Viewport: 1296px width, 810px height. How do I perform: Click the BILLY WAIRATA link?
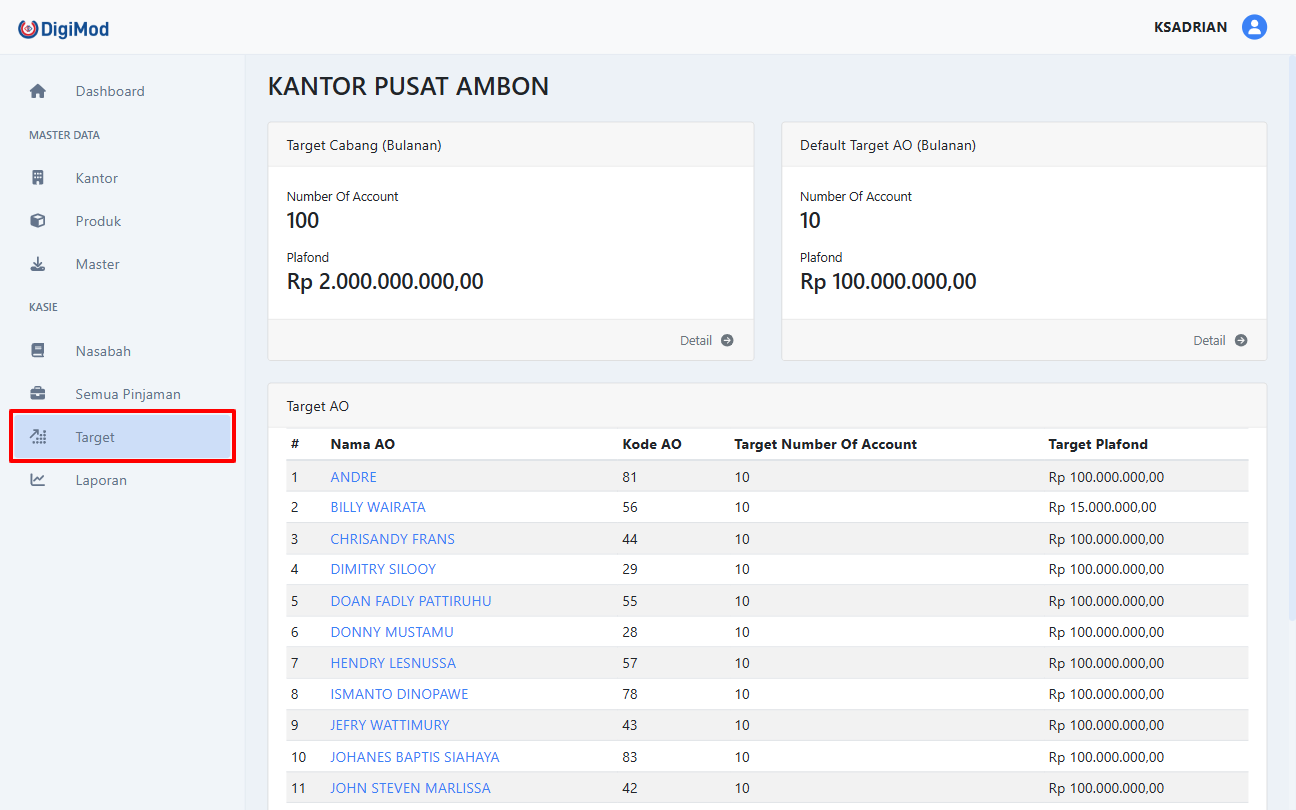coord(378,507)
